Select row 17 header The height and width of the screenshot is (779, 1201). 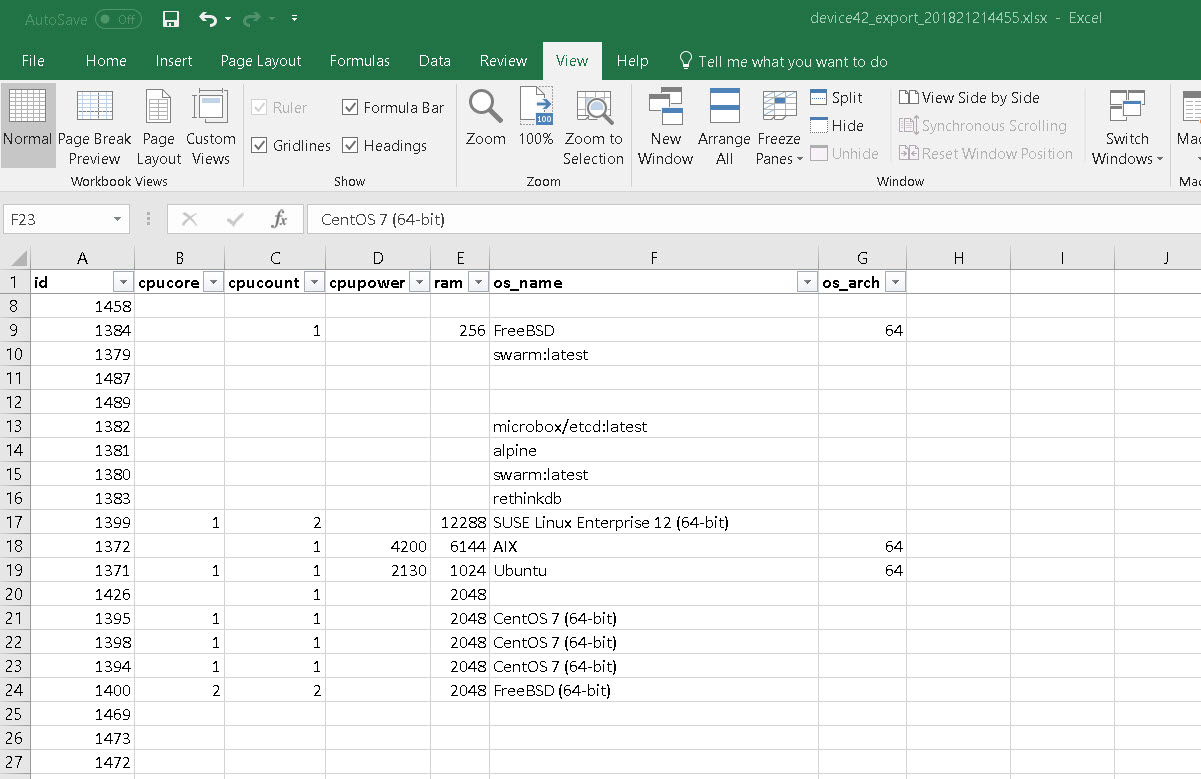(16, 522)
